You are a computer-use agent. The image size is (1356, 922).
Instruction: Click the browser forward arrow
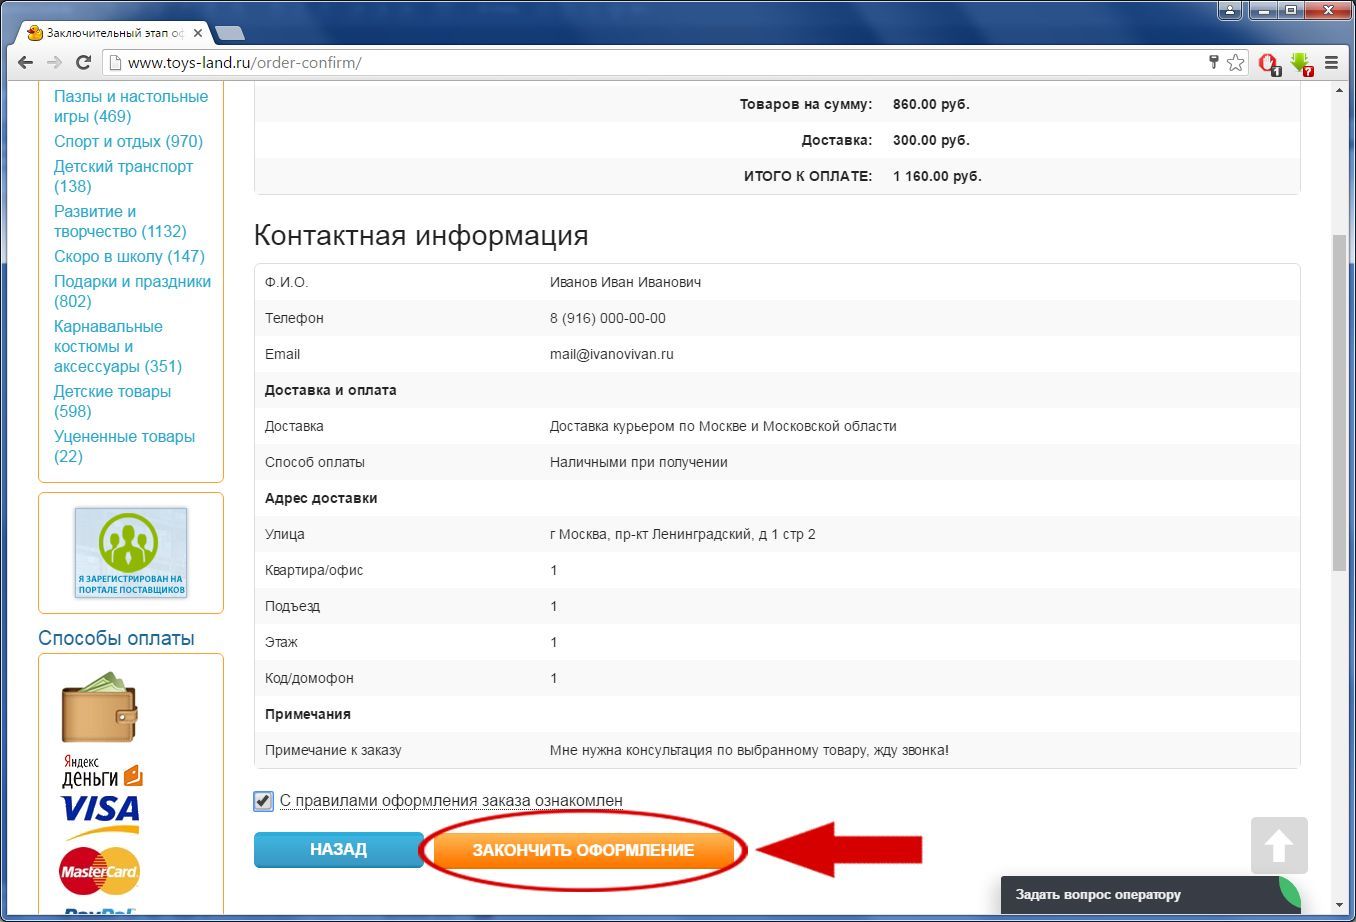coord(55,62)
